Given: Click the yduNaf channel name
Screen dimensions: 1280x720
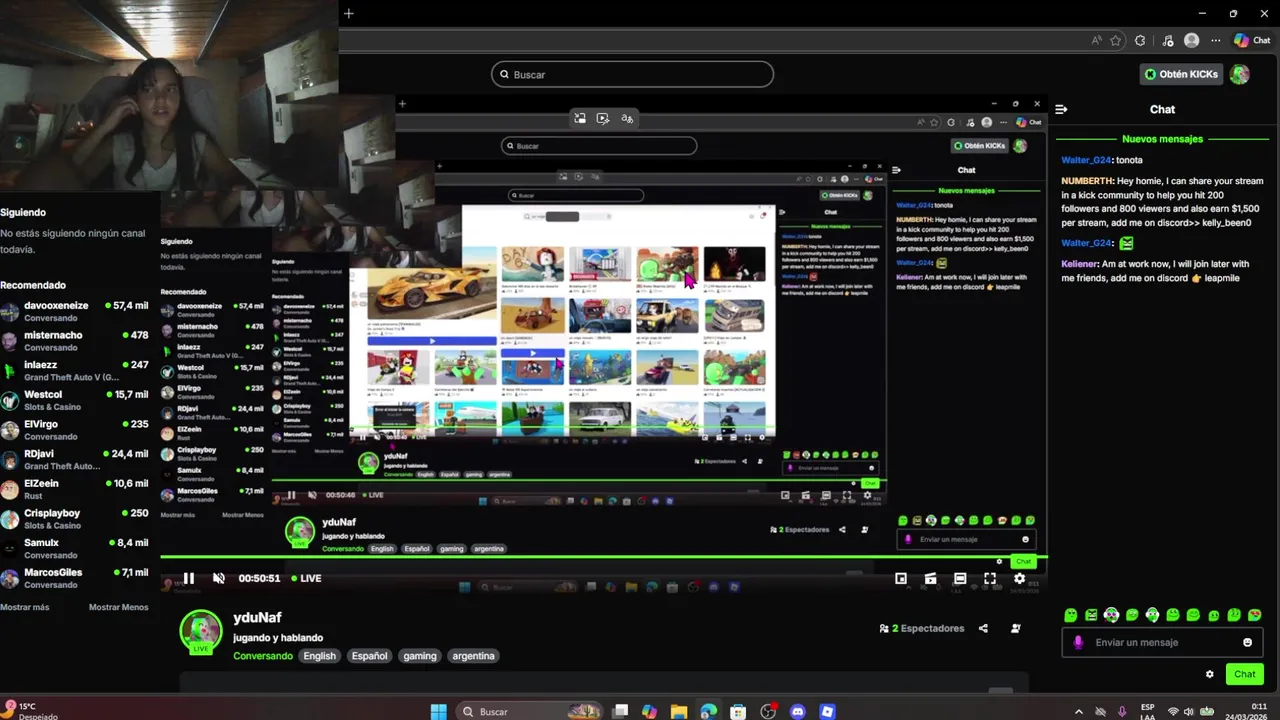Looking at the screenshot, I should tap(257, 618).
